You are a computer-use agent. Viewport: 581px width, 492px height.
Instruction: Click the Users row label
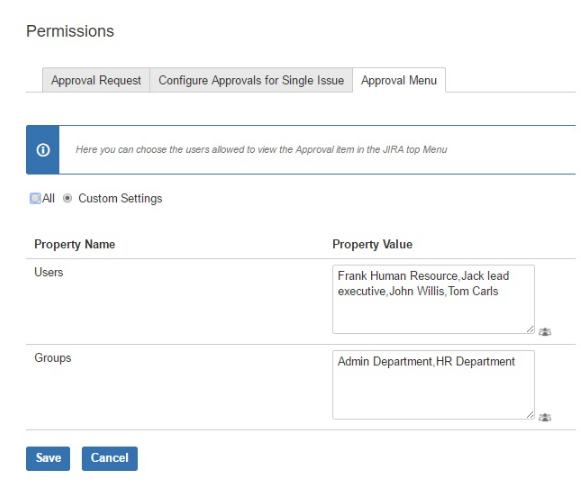49,272
